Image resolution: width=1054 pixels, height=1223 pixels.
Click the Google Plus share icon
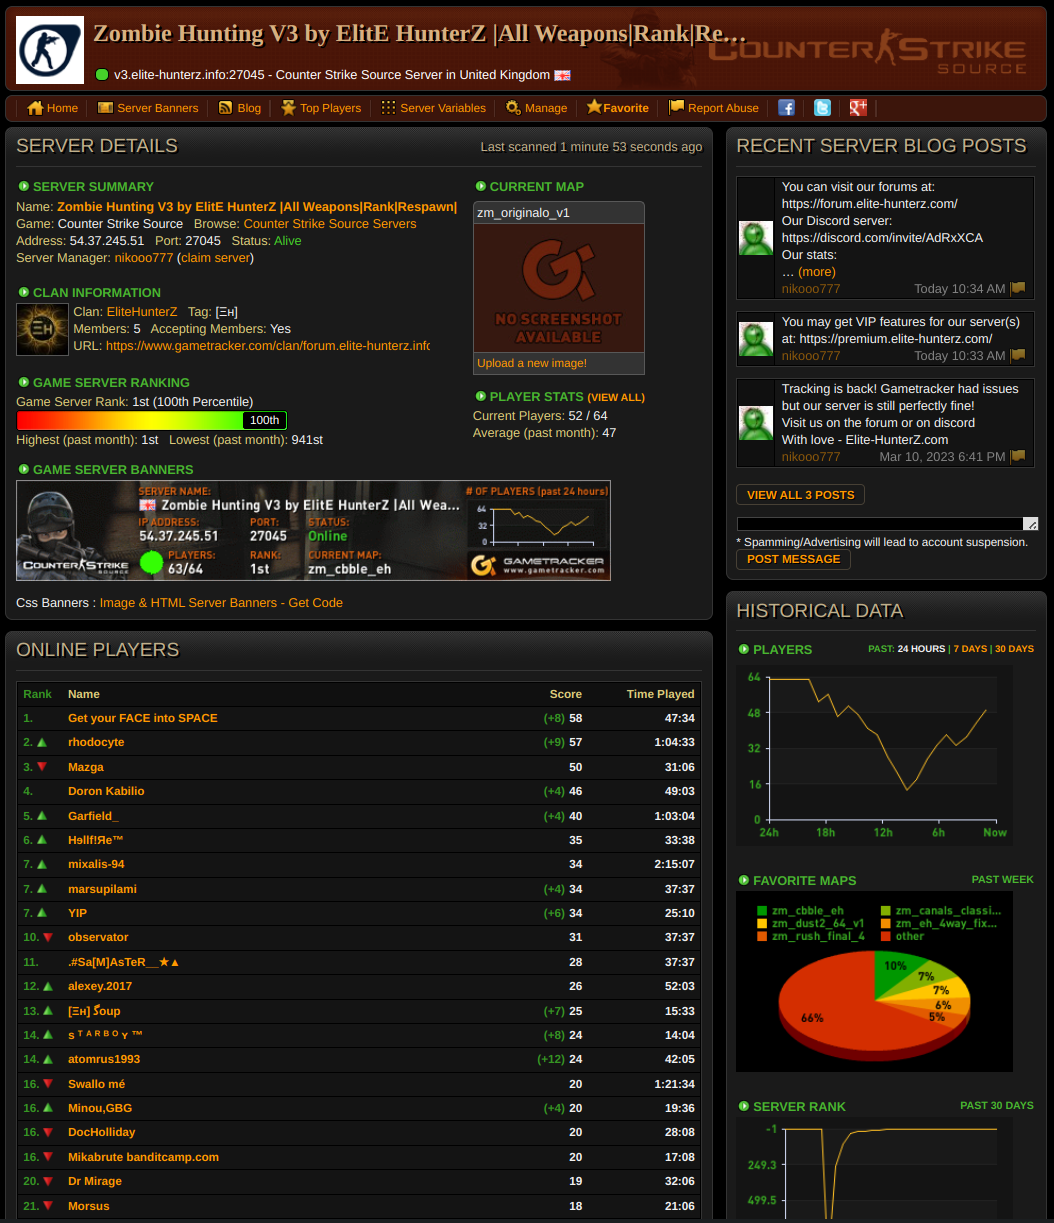pyautogui.click(x=858, y=108)
